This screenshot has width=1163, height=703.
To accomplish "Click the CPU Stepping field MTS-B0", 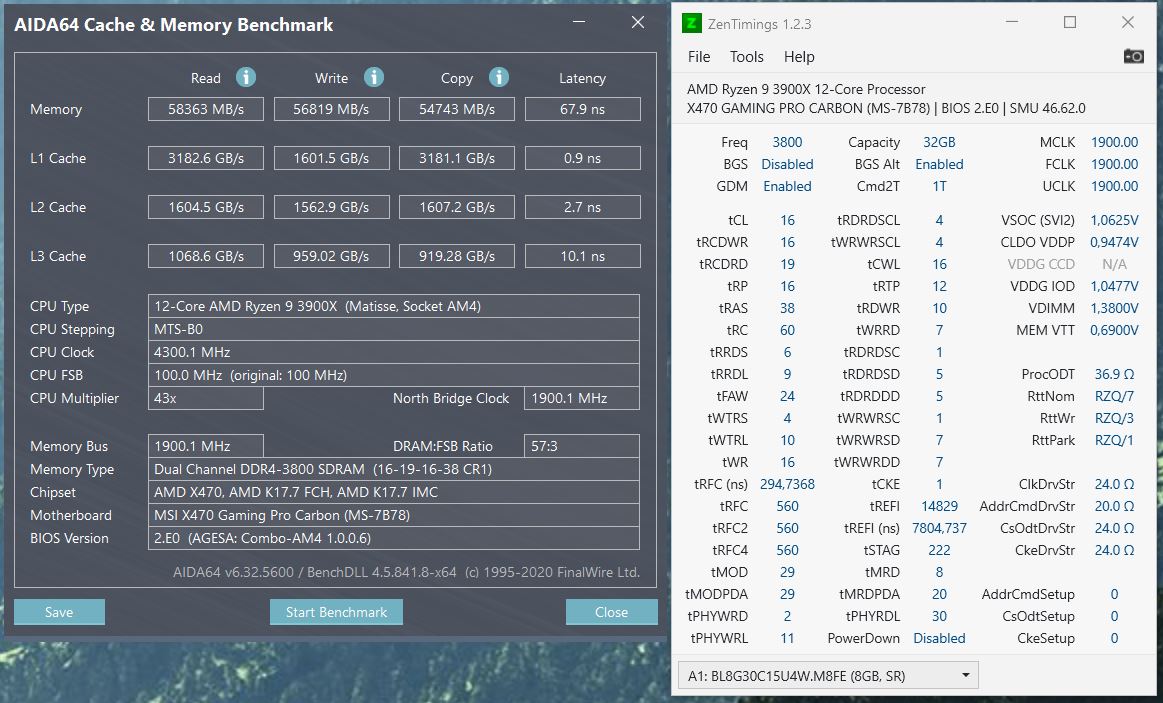I will pyautogui.click(x=394, y=329).
